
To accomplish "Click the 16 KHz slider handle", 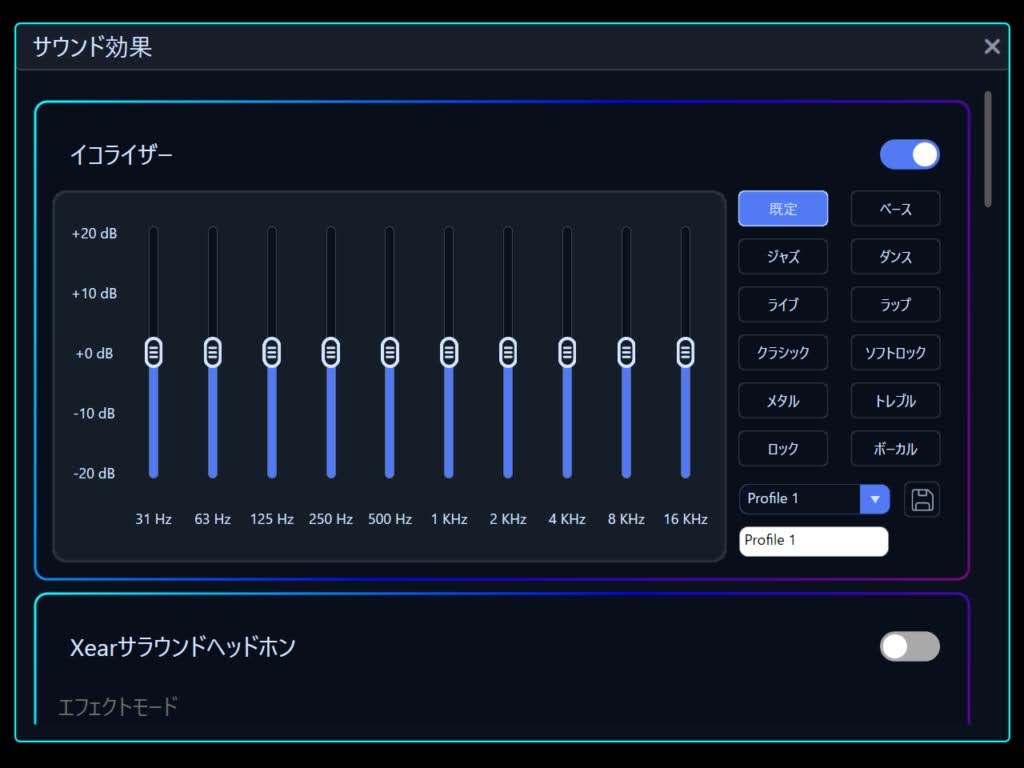I will click(x=684, y=352).
